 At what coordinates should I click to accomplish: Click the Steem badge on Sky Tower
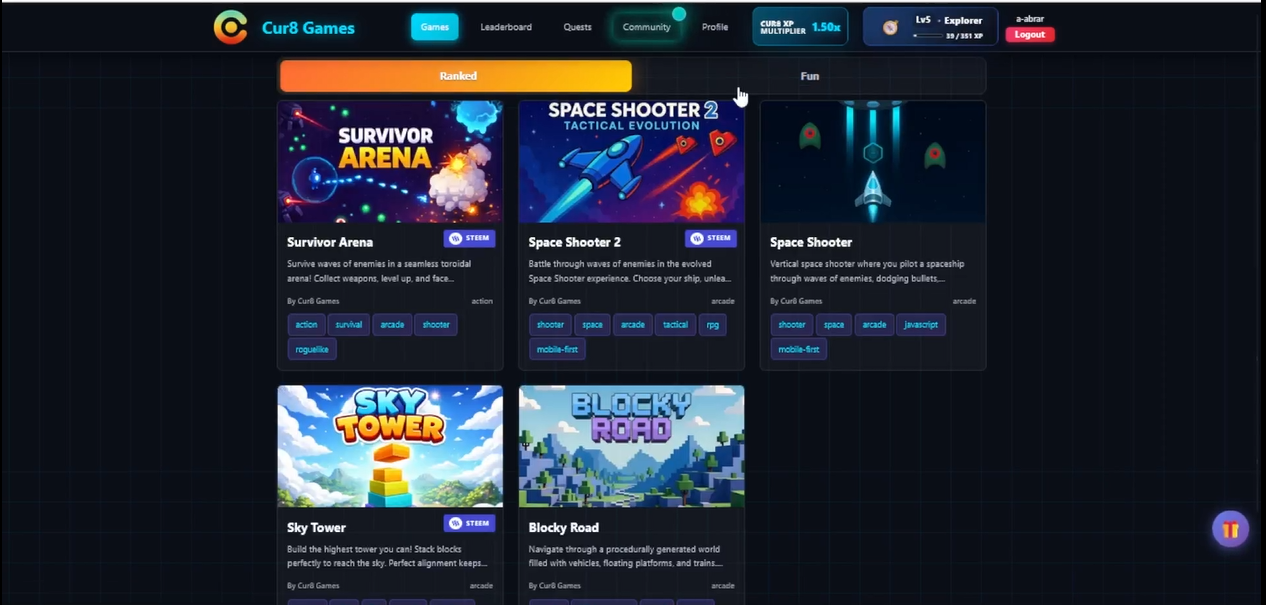(x=469, y=523)
